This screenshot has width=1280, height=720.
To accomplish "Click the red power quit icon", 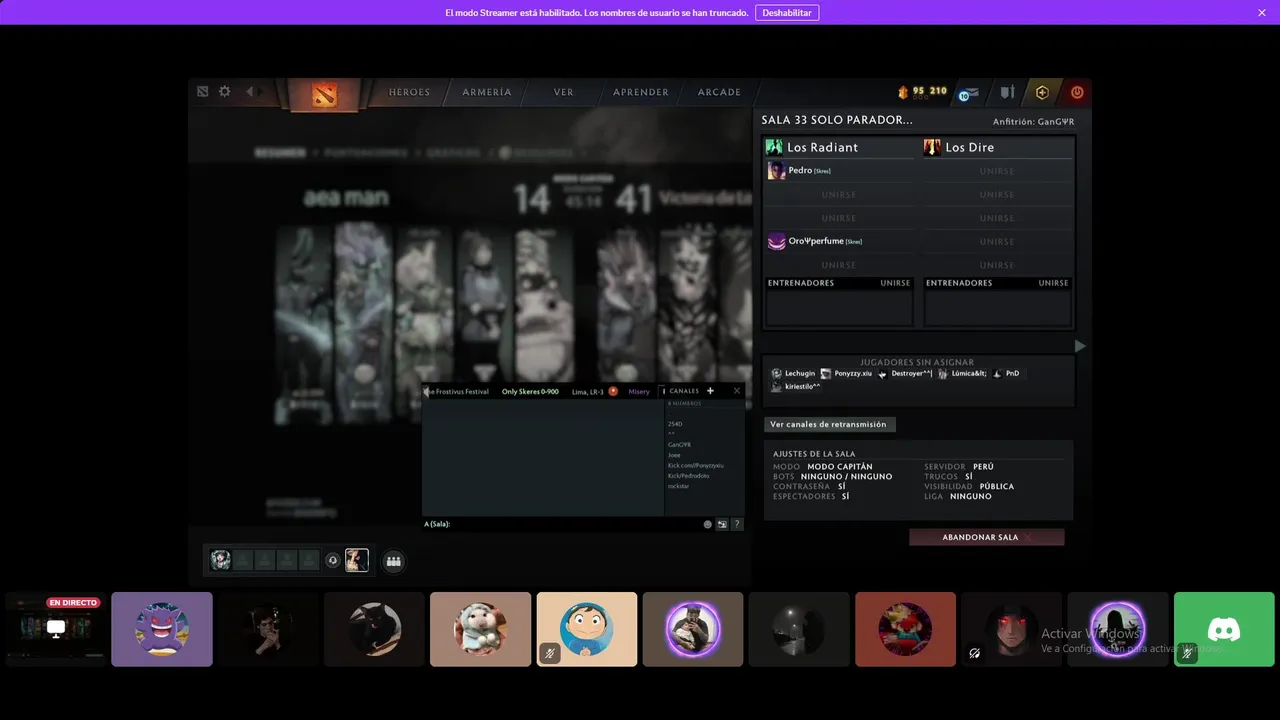I will [1077, 92].
